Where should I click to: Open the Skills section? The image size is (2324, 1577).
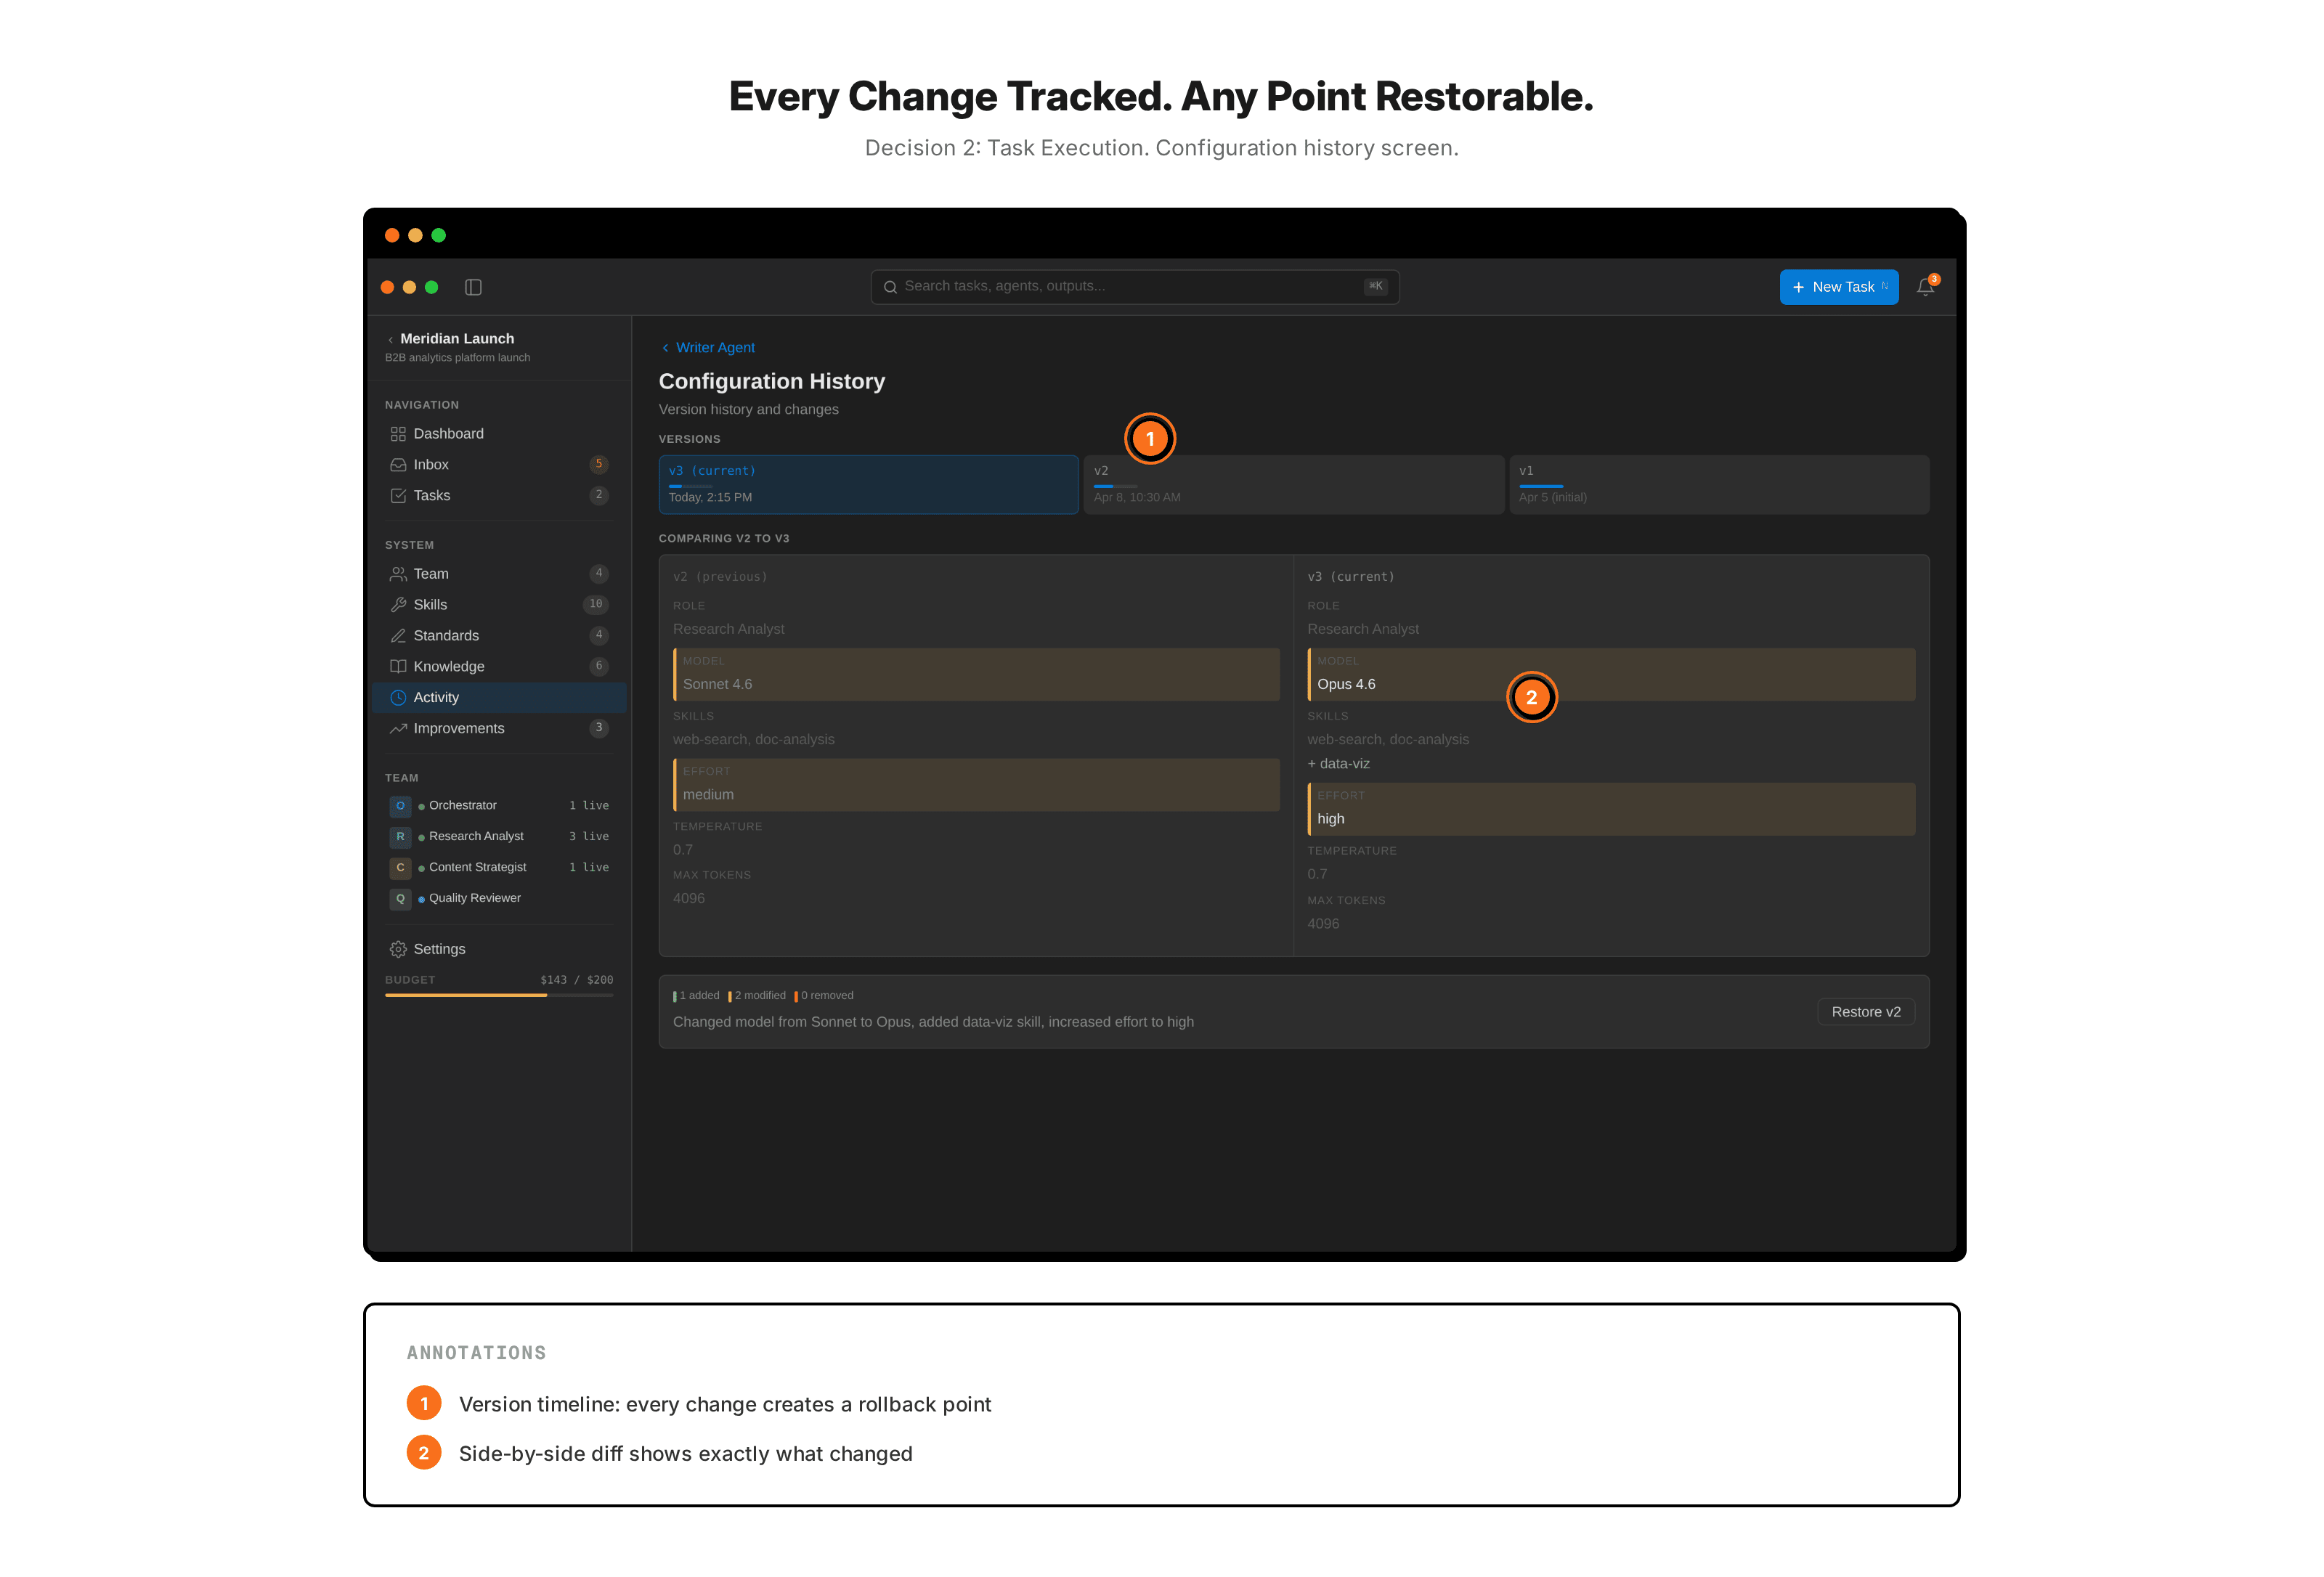pos(499,605)
